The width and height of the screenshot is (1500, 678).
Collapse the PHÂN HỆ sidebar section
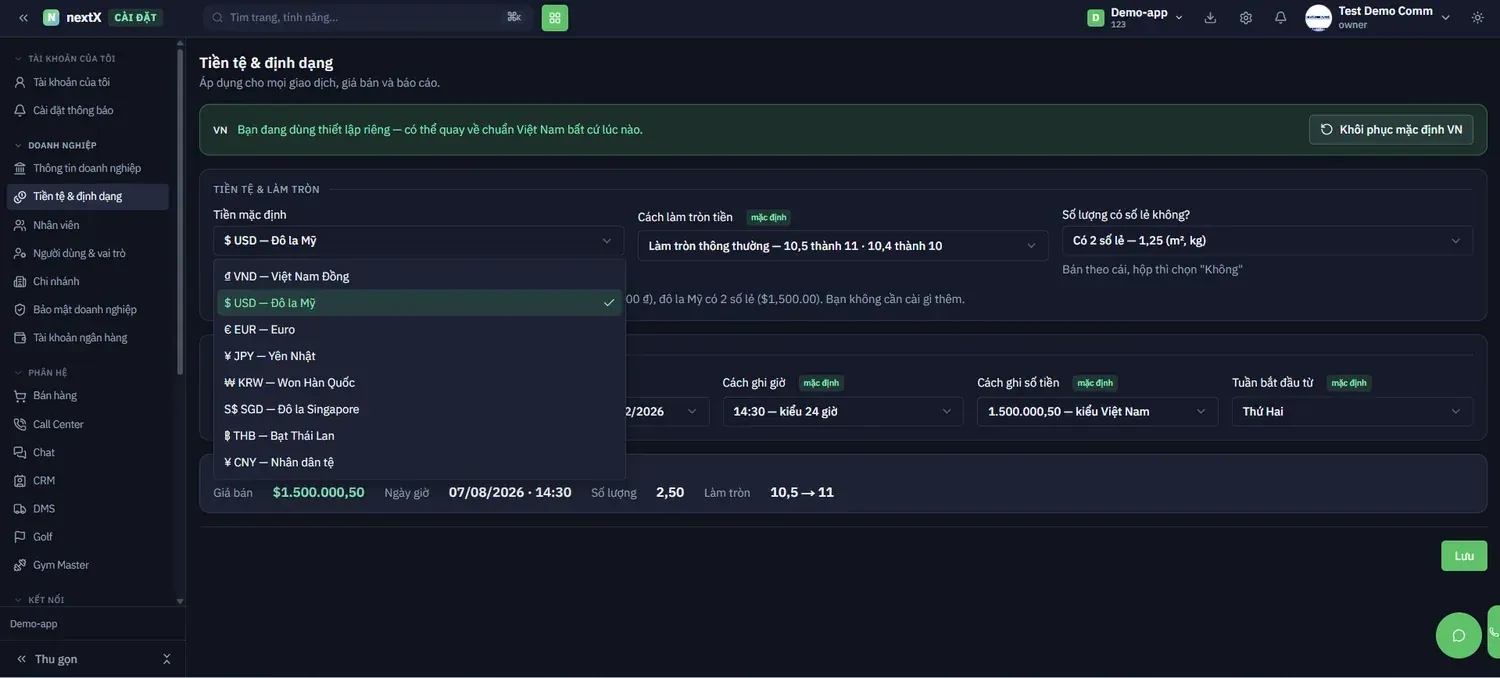click(41, 373)
